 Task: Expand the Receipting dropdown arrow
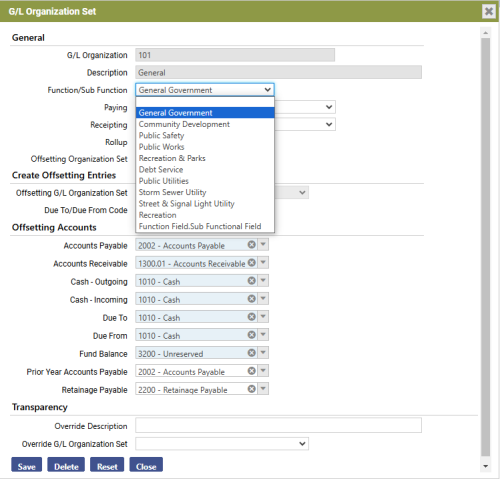click(329, 124)
